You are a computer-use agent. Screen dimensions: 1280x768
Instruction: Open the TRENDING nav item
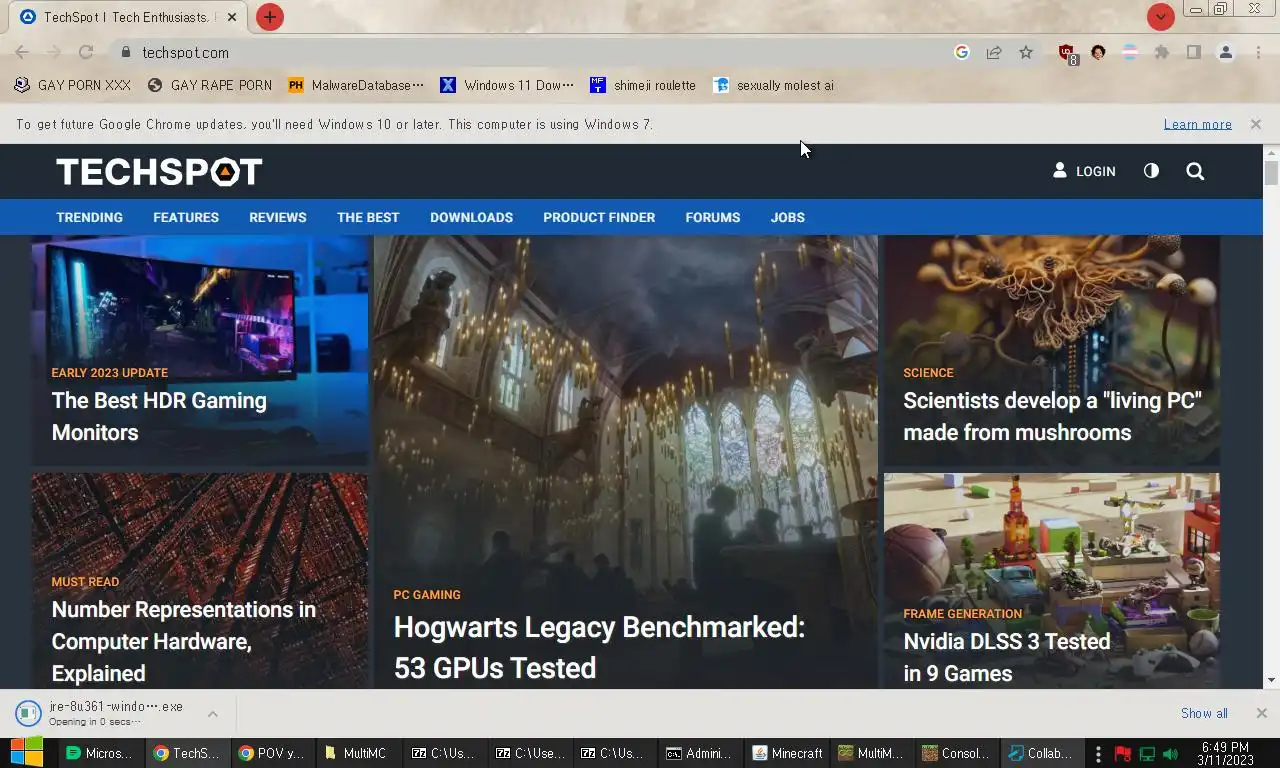pyautogui.click(x=89, y=217)
